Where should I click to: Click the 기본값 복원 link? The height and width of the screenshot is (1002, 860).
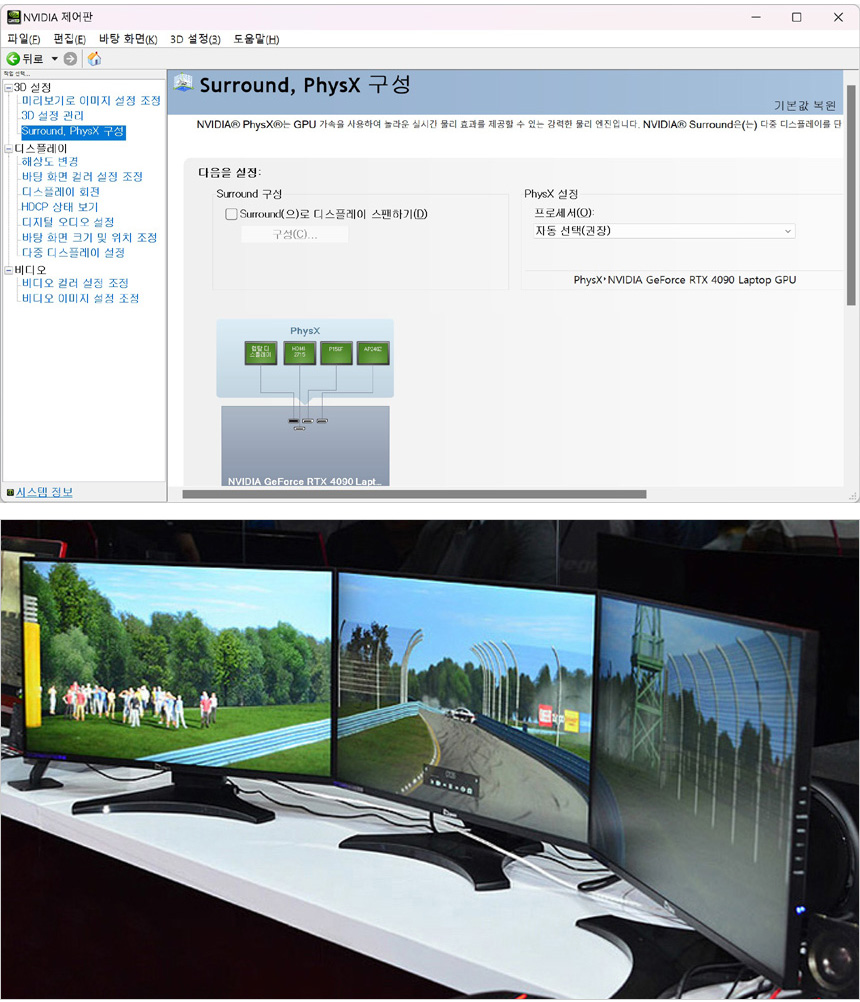click(805, 105)
